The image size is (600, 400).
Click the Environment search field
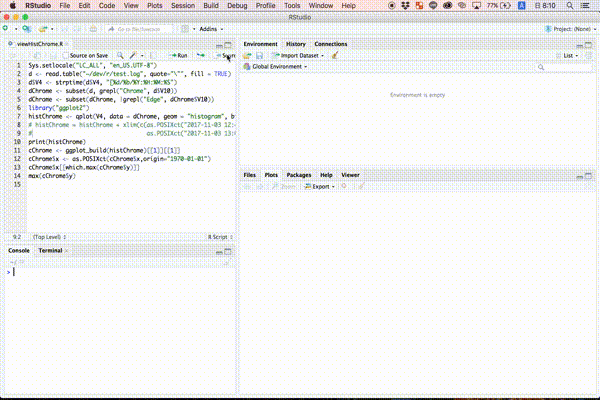tap(564, 67)
